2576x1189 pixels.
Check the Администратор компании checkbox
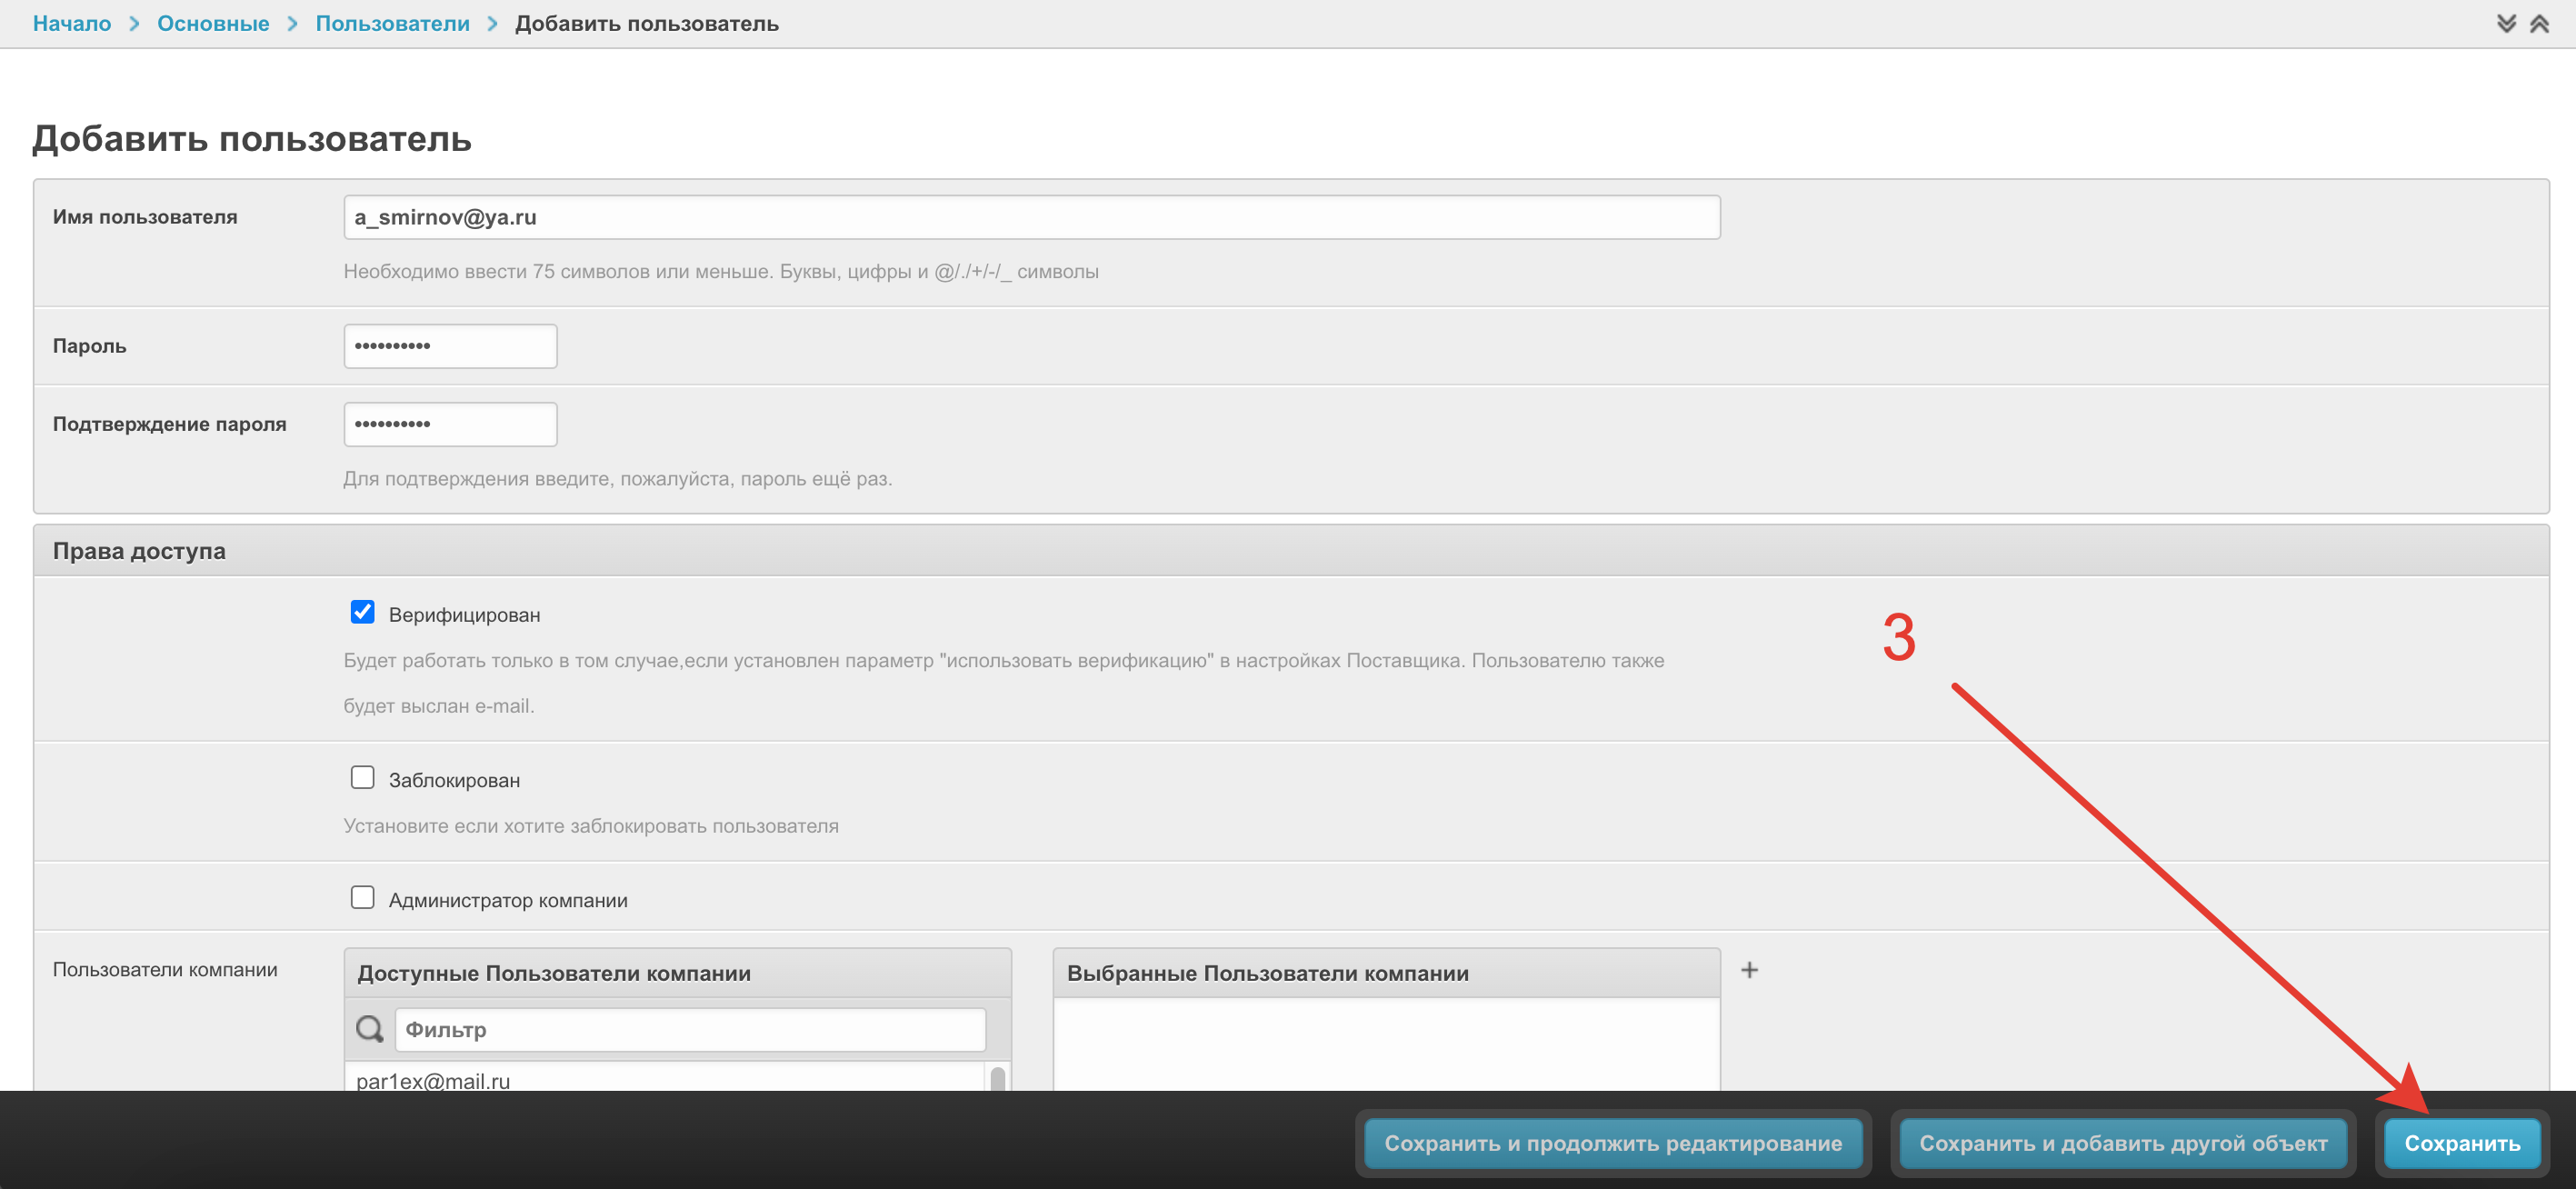tap(362, 897)
